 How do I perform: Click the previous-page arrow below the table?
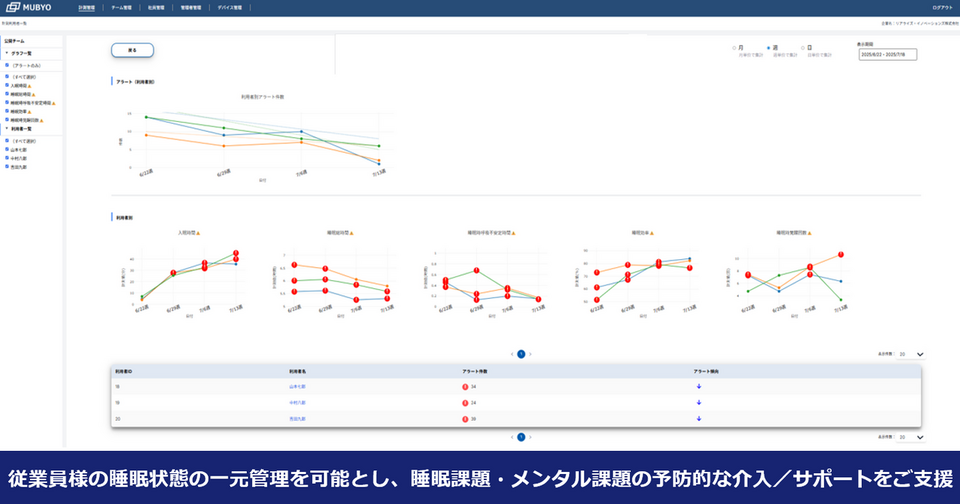tap(511, 437)
